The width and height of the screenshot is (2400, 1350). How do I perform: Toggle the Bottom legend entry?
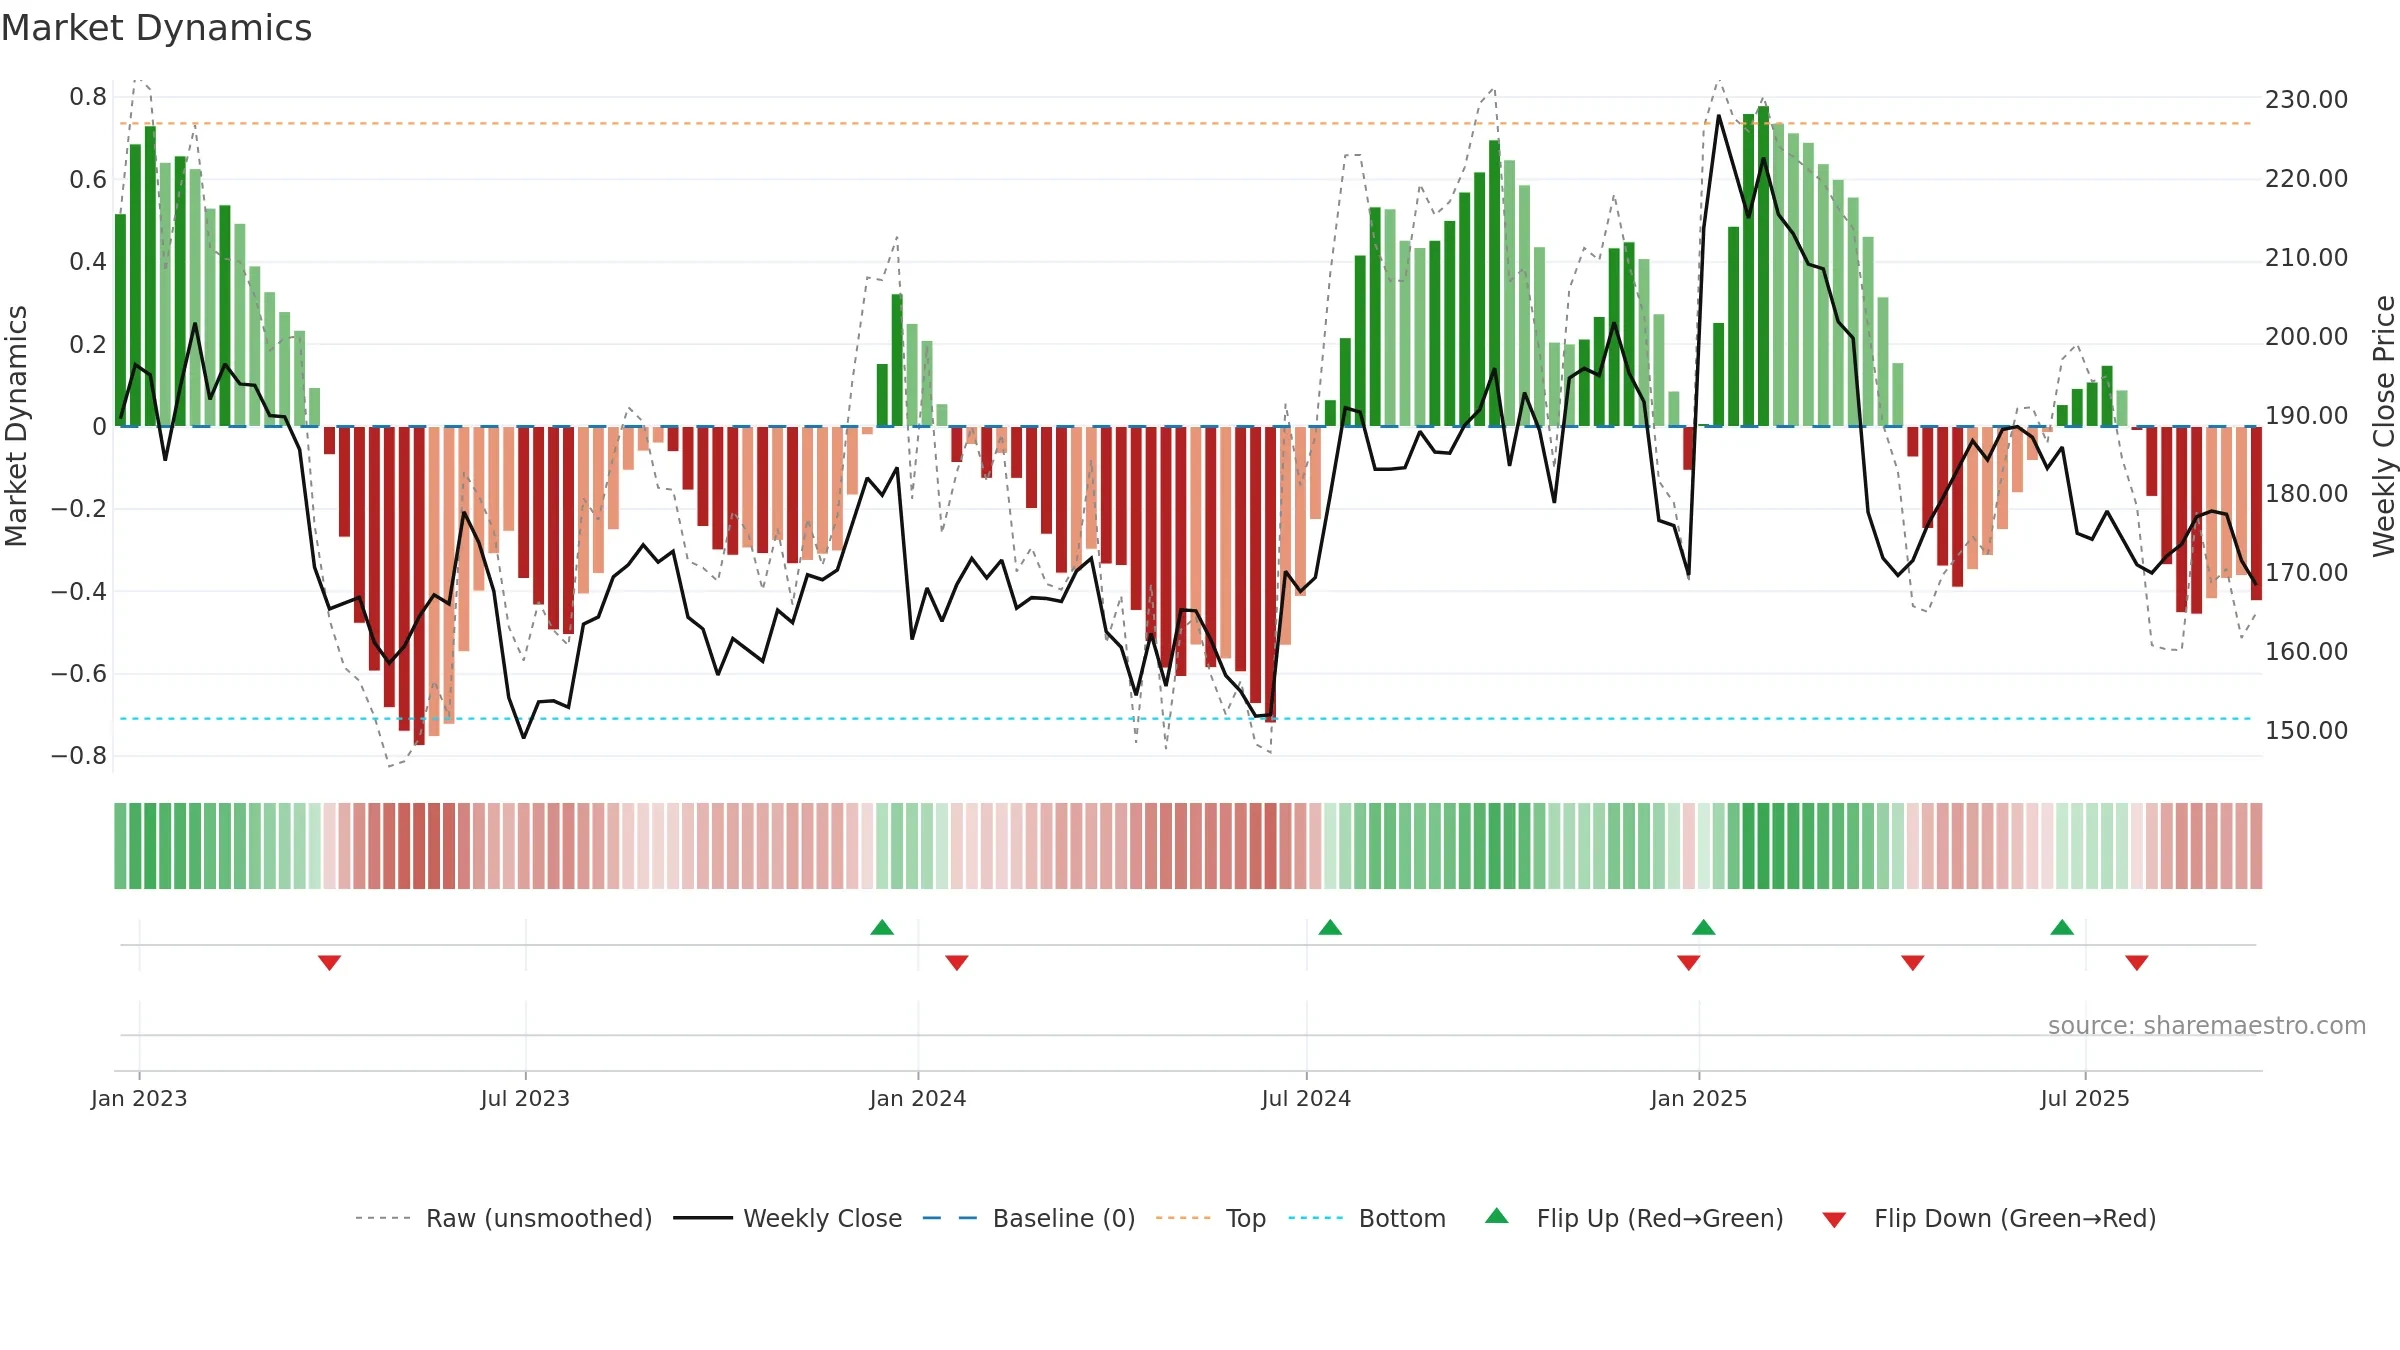(1367, 1218)
